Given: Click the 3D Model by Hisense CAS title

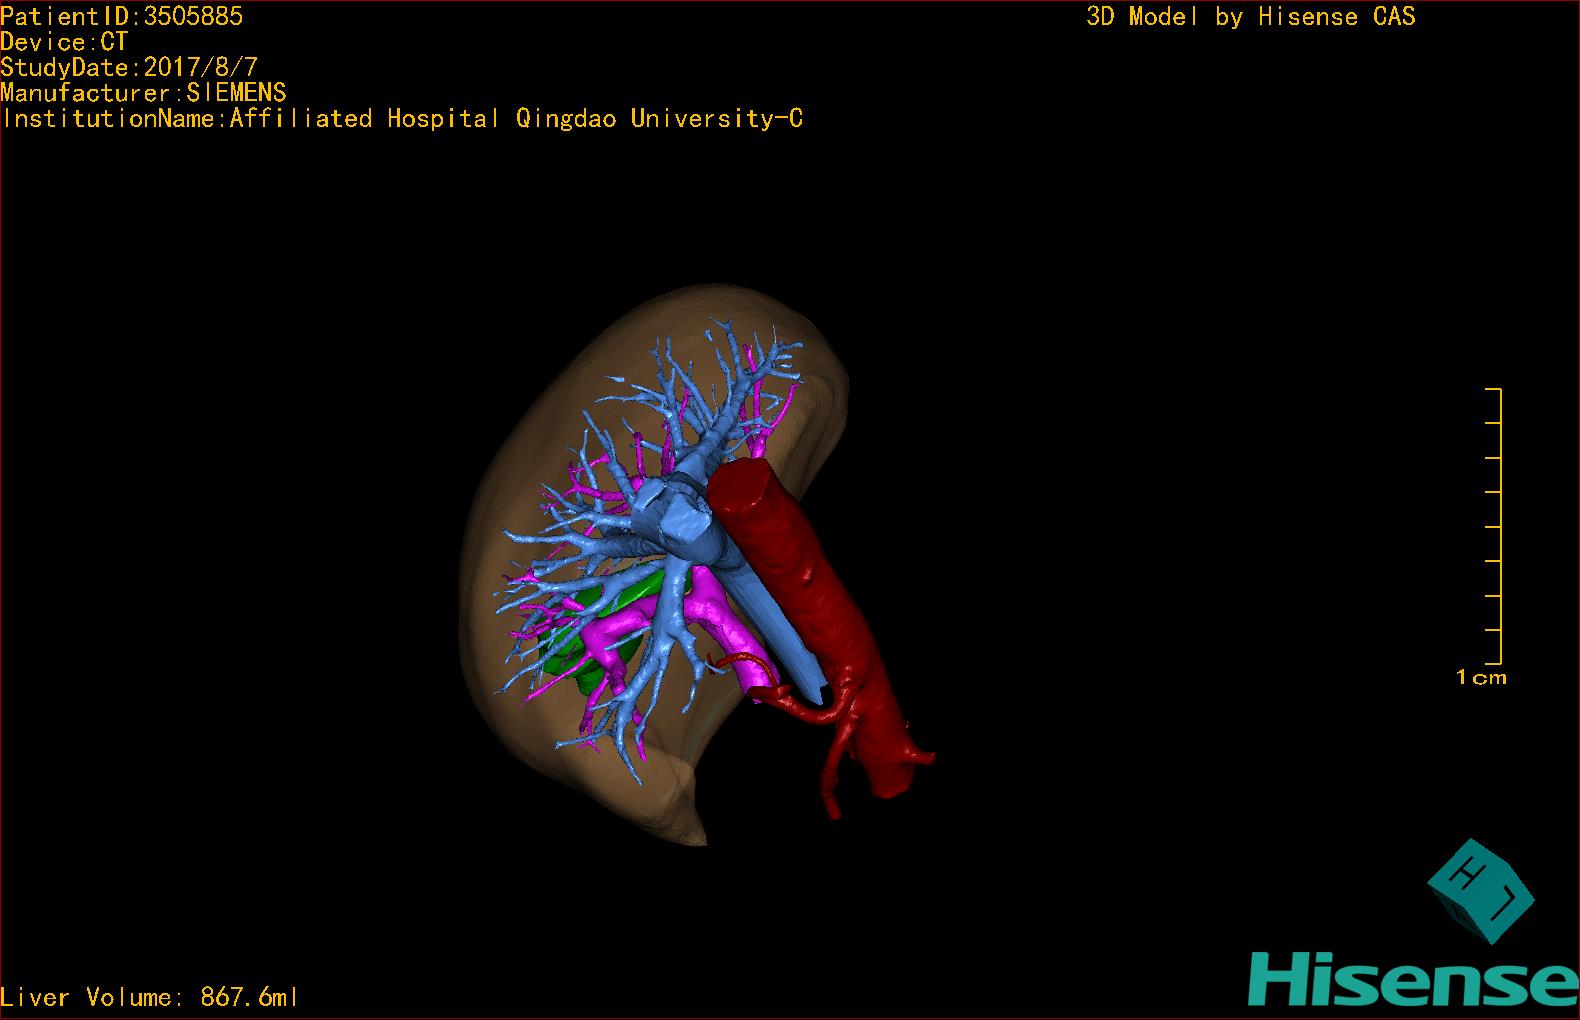Looking at the screenshot, I should pos(1250,16).
